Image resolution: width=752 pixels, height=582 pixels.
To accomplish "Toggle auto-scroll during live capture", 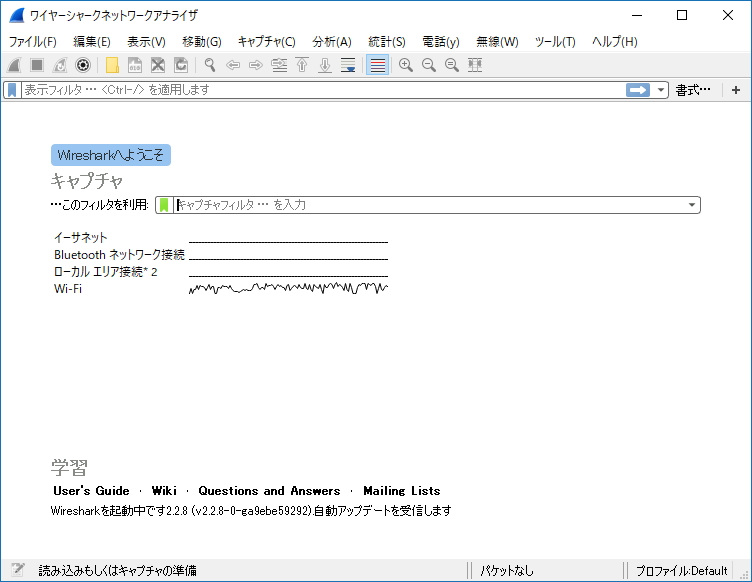I will tap(348, 65).
